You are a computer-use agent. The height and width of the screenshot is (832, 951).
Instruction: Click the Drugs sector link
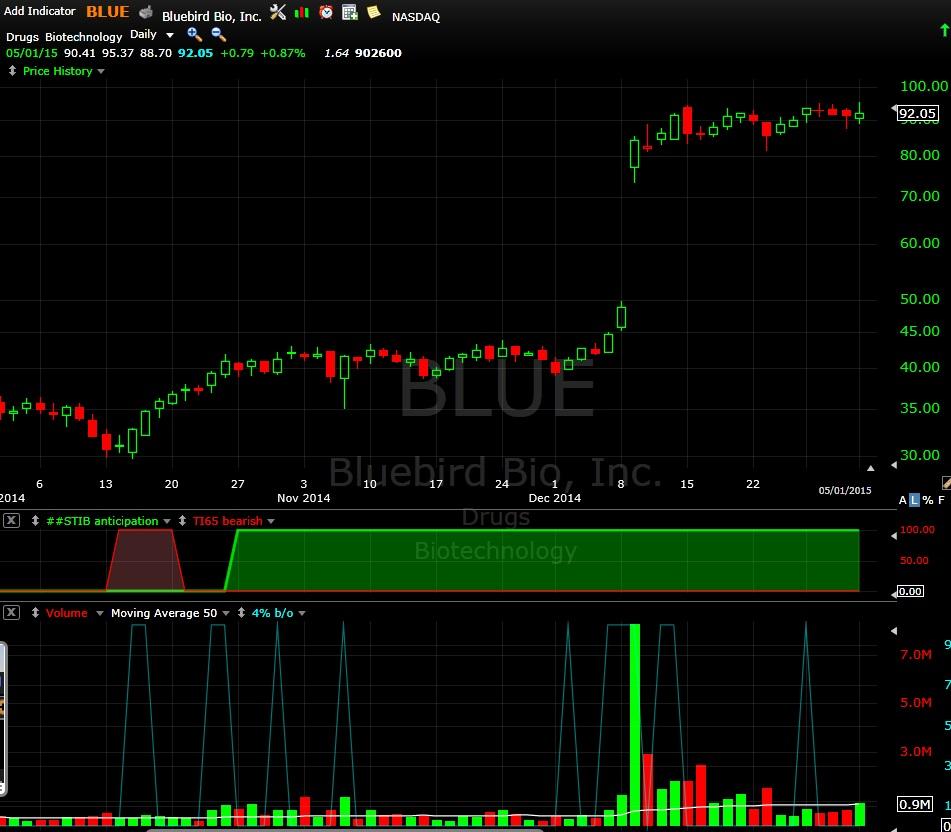click(x=22, y=37)
